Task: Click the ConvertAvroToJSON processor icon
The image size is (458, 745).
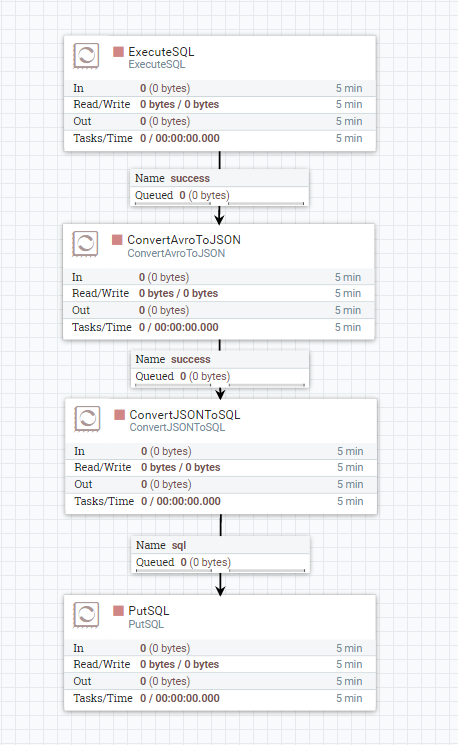Action: 85,244
